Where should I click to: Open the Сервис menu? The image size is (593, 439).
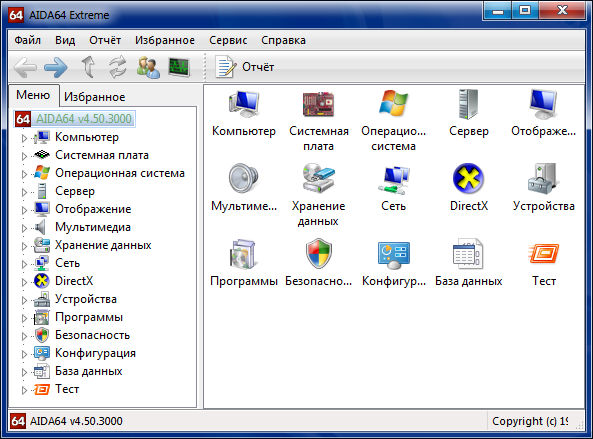point(228,40)
